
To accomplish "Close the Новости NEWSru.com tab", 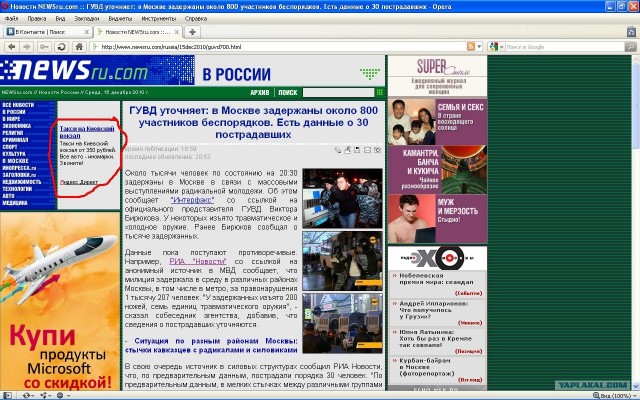I will click(x=177, y=32).
